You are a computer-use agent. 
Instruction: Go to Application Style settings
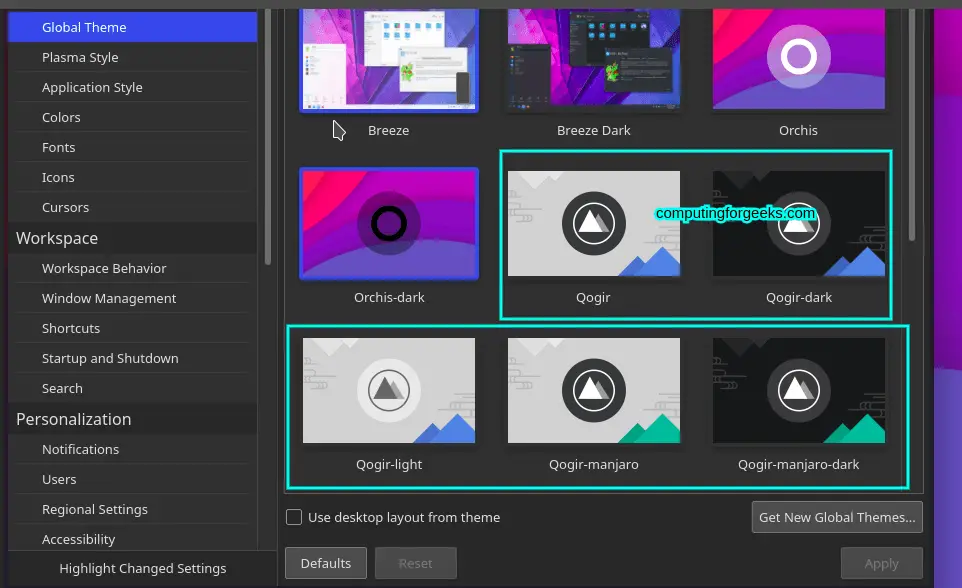[x=133, y=87]
